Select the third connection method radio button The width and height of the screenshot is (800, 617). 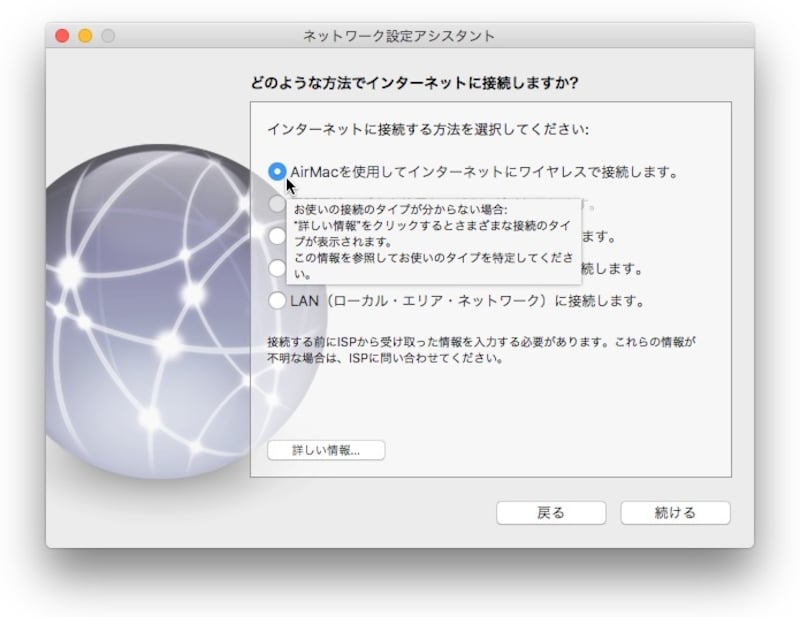(275, 235)
